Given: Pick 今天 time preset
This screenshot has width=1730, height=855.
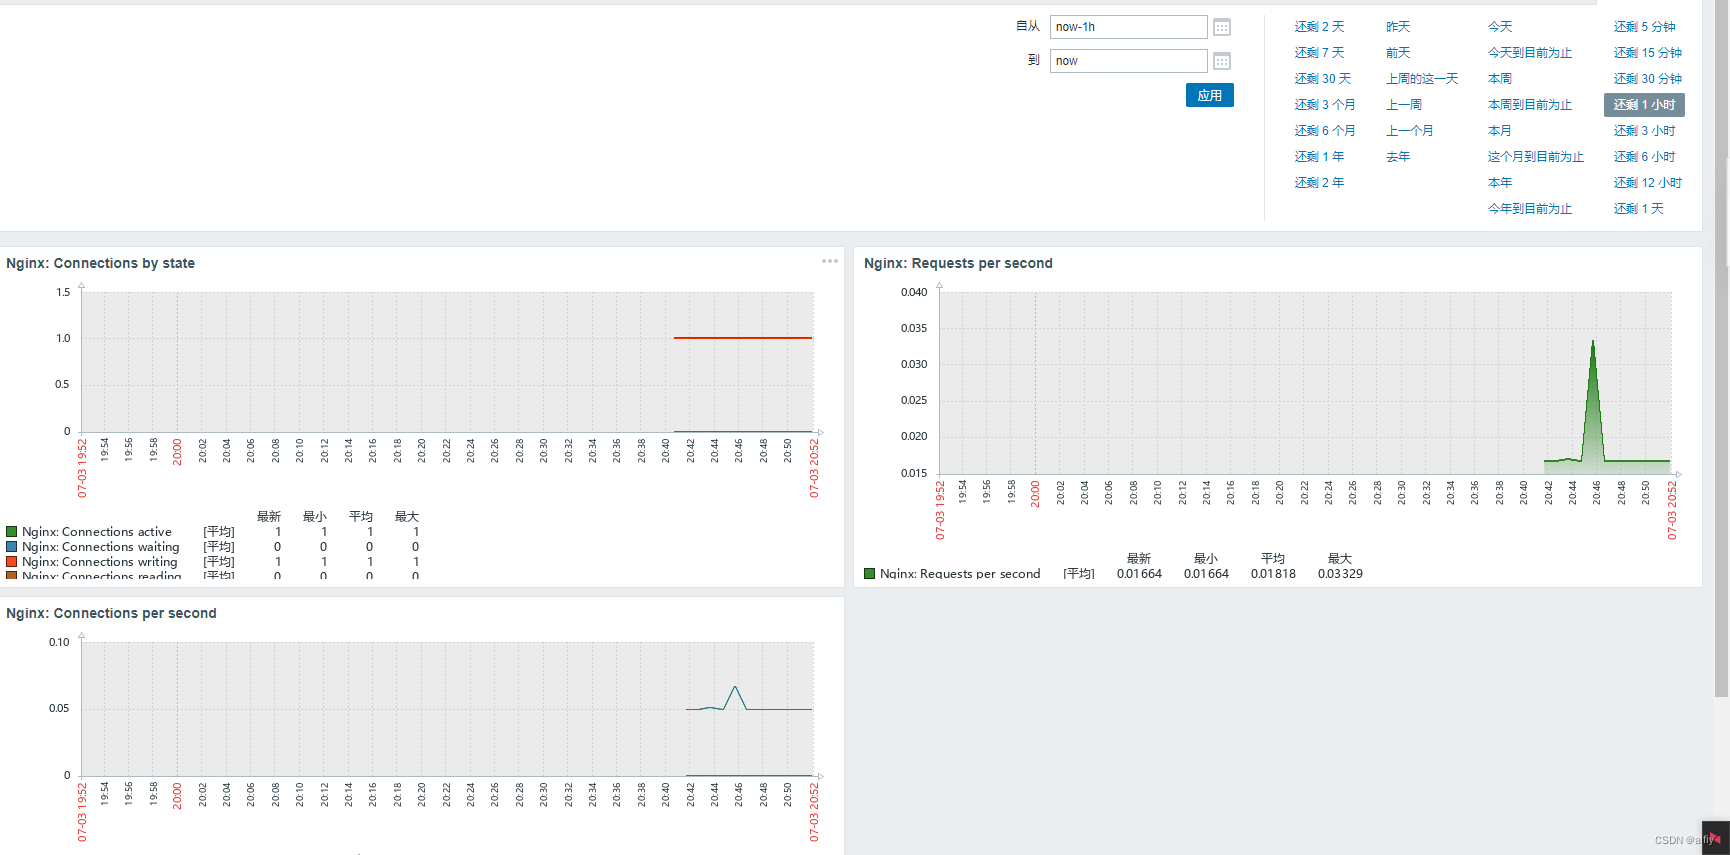Looking at the screenshot, I should 1500,27.
